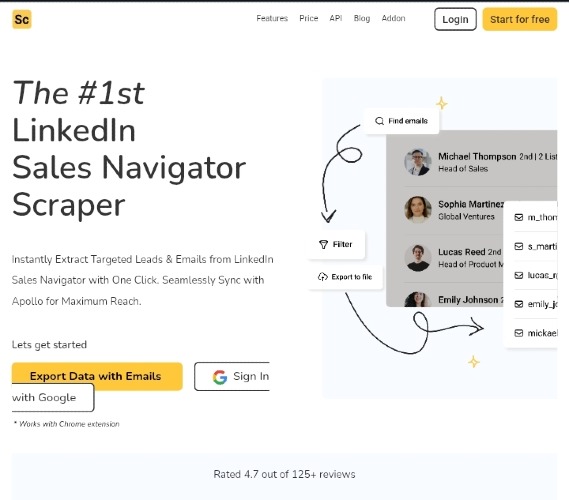Open the Blog link
This screenshot has width=569, height=500.
[362, 18]
